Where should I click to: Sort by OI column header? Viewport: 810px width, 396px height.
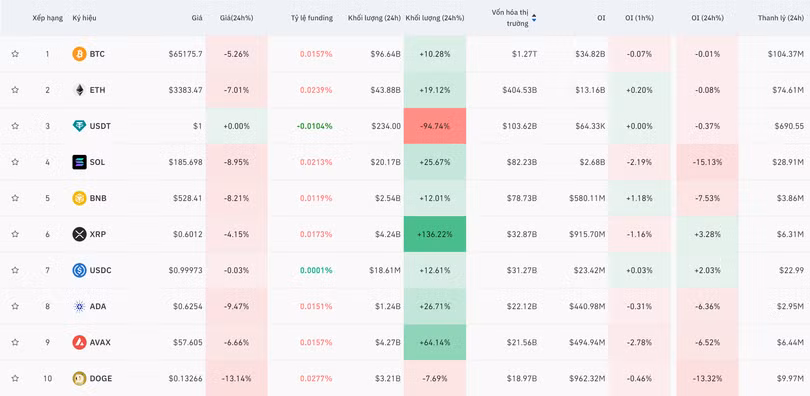coord(601,18)
